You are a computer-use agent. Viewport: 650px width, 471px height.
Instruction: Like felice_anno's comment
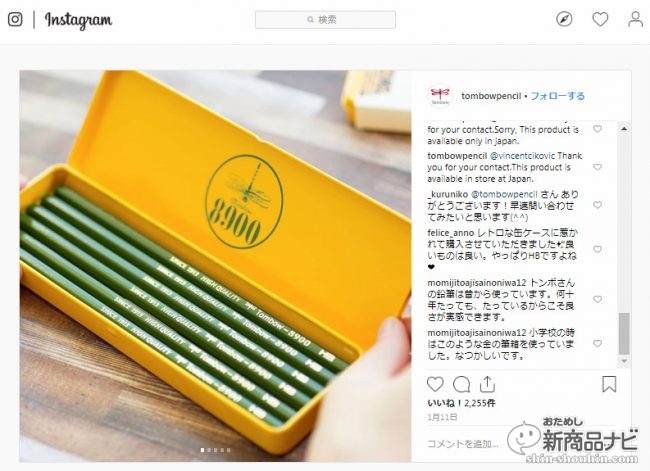coord(597,249)
